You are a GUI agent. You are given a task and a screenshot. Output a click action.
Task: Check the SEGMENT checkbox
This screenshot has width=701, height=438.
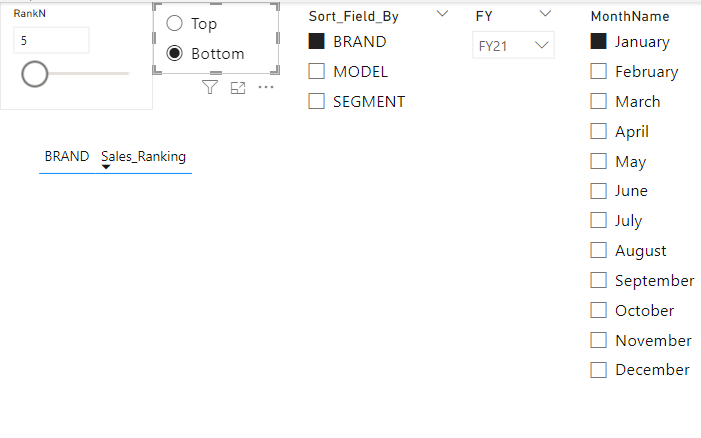[317, 101]
